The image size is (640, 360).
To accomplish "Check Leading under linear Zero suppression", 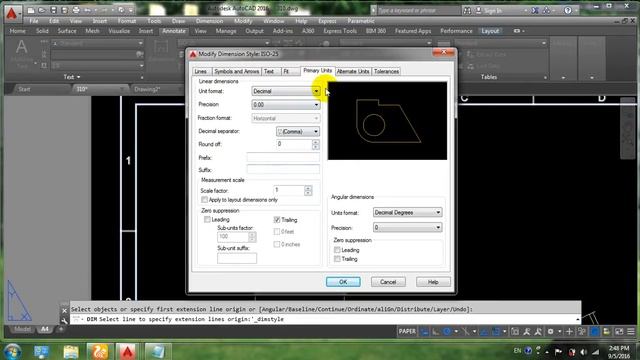I will point(207,220).
